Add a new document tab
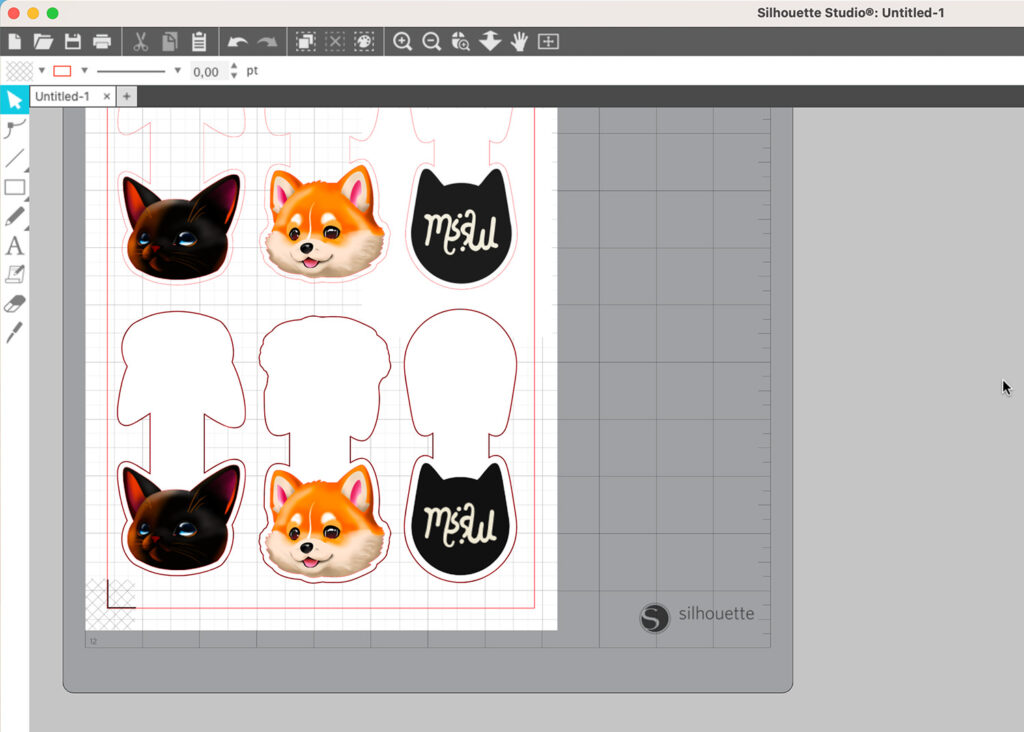This screenshot has height=732, width=1024. tap(126, 96)
